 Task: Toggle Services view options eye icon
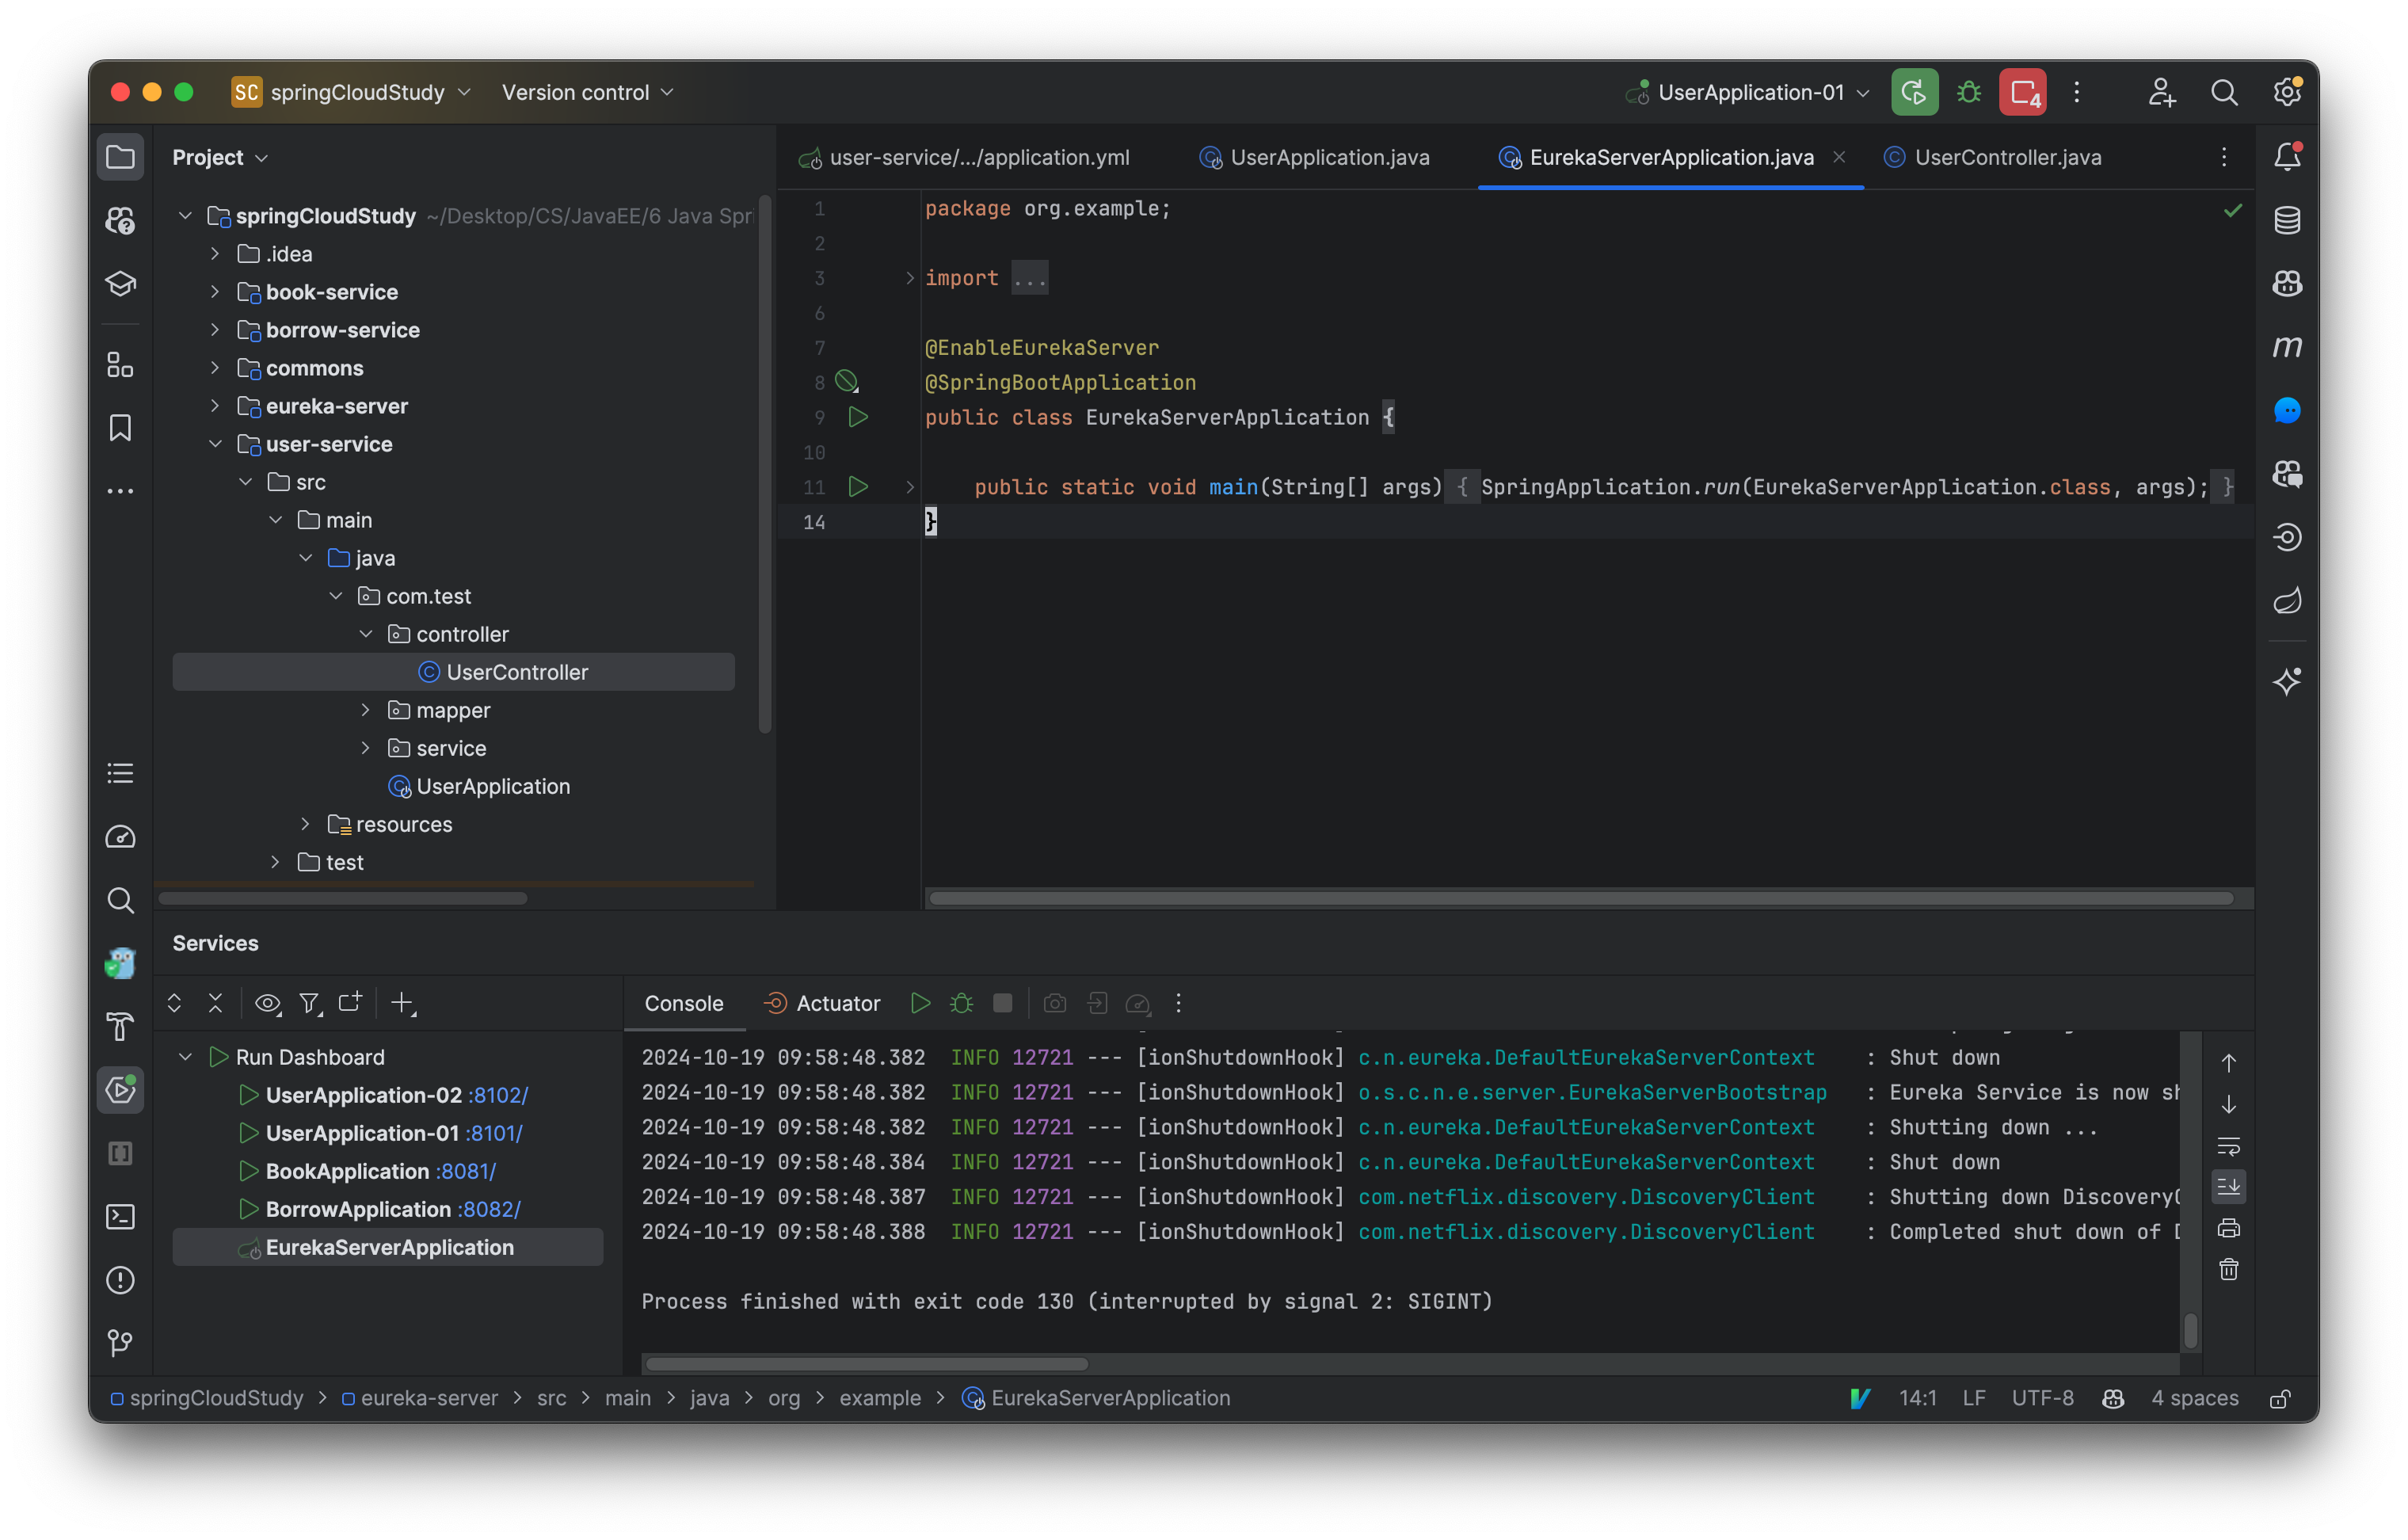(267, 1003)
